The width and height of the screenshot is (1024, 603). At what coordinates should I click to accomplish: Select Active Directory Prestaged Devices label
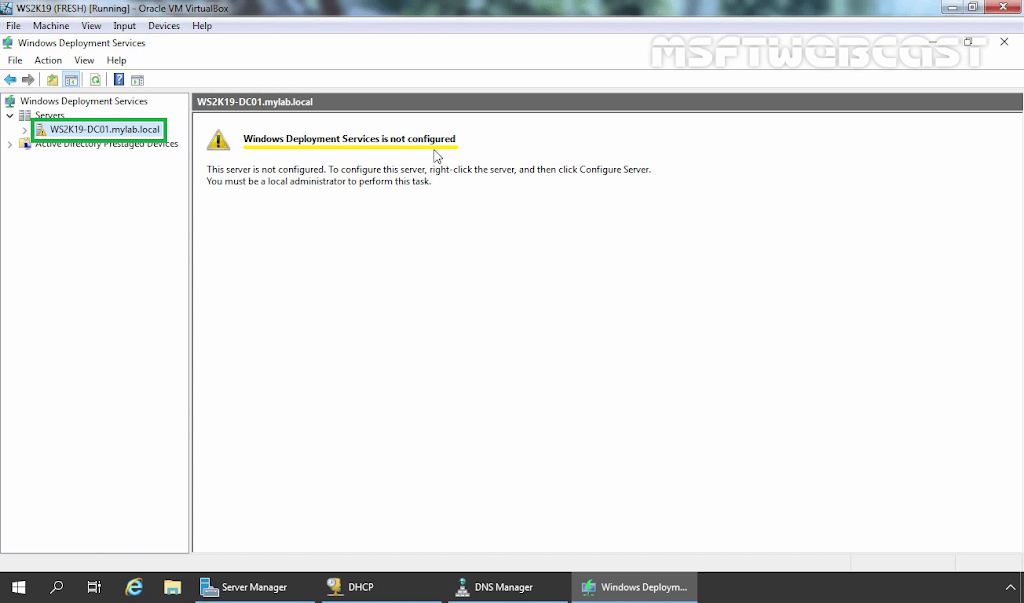tap(106, 144)
